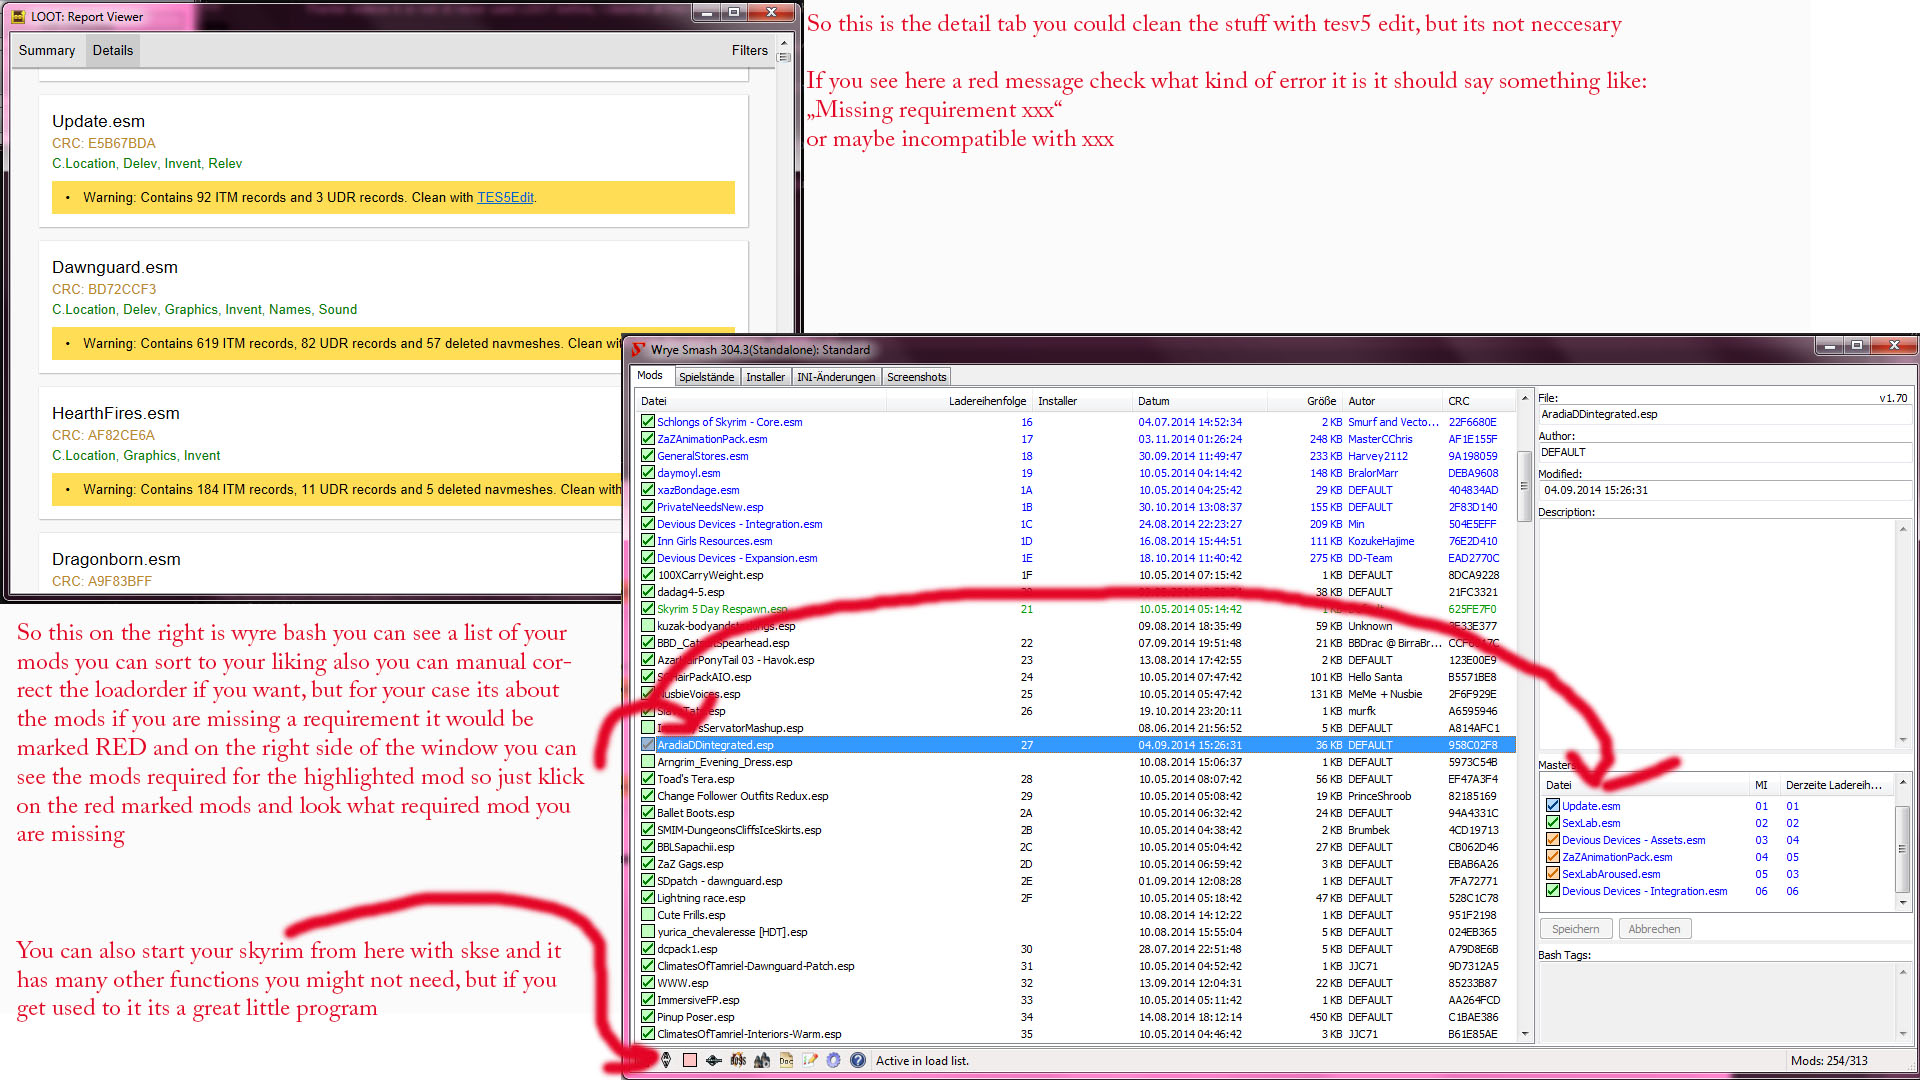Click the mod list vertical scrollbar thumb
Viewport: 1920px width, 1080px height.
[x=1525, y=487]
